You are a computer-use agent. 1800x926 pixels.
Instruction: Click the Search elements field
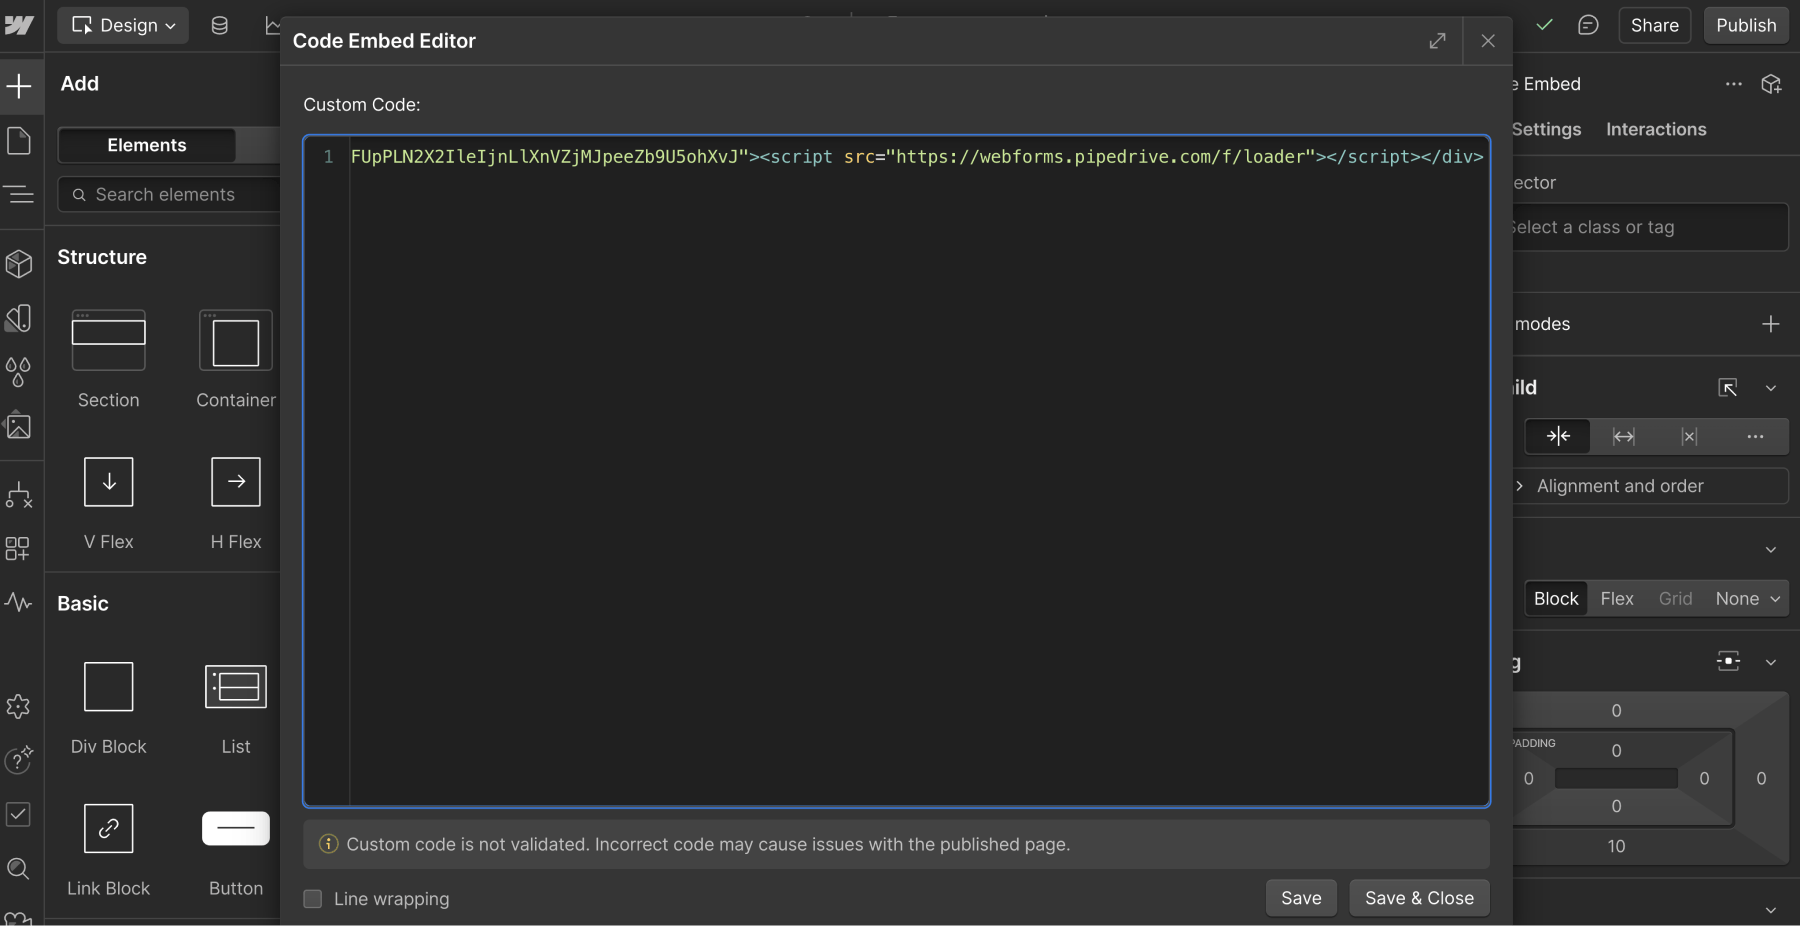pyautogui.click(x=170, y=194)
